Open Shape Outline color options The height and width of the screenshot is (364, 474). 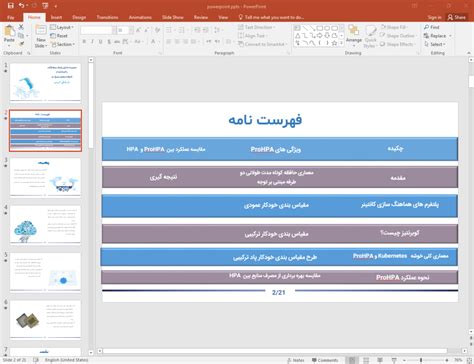click(399, 36)
